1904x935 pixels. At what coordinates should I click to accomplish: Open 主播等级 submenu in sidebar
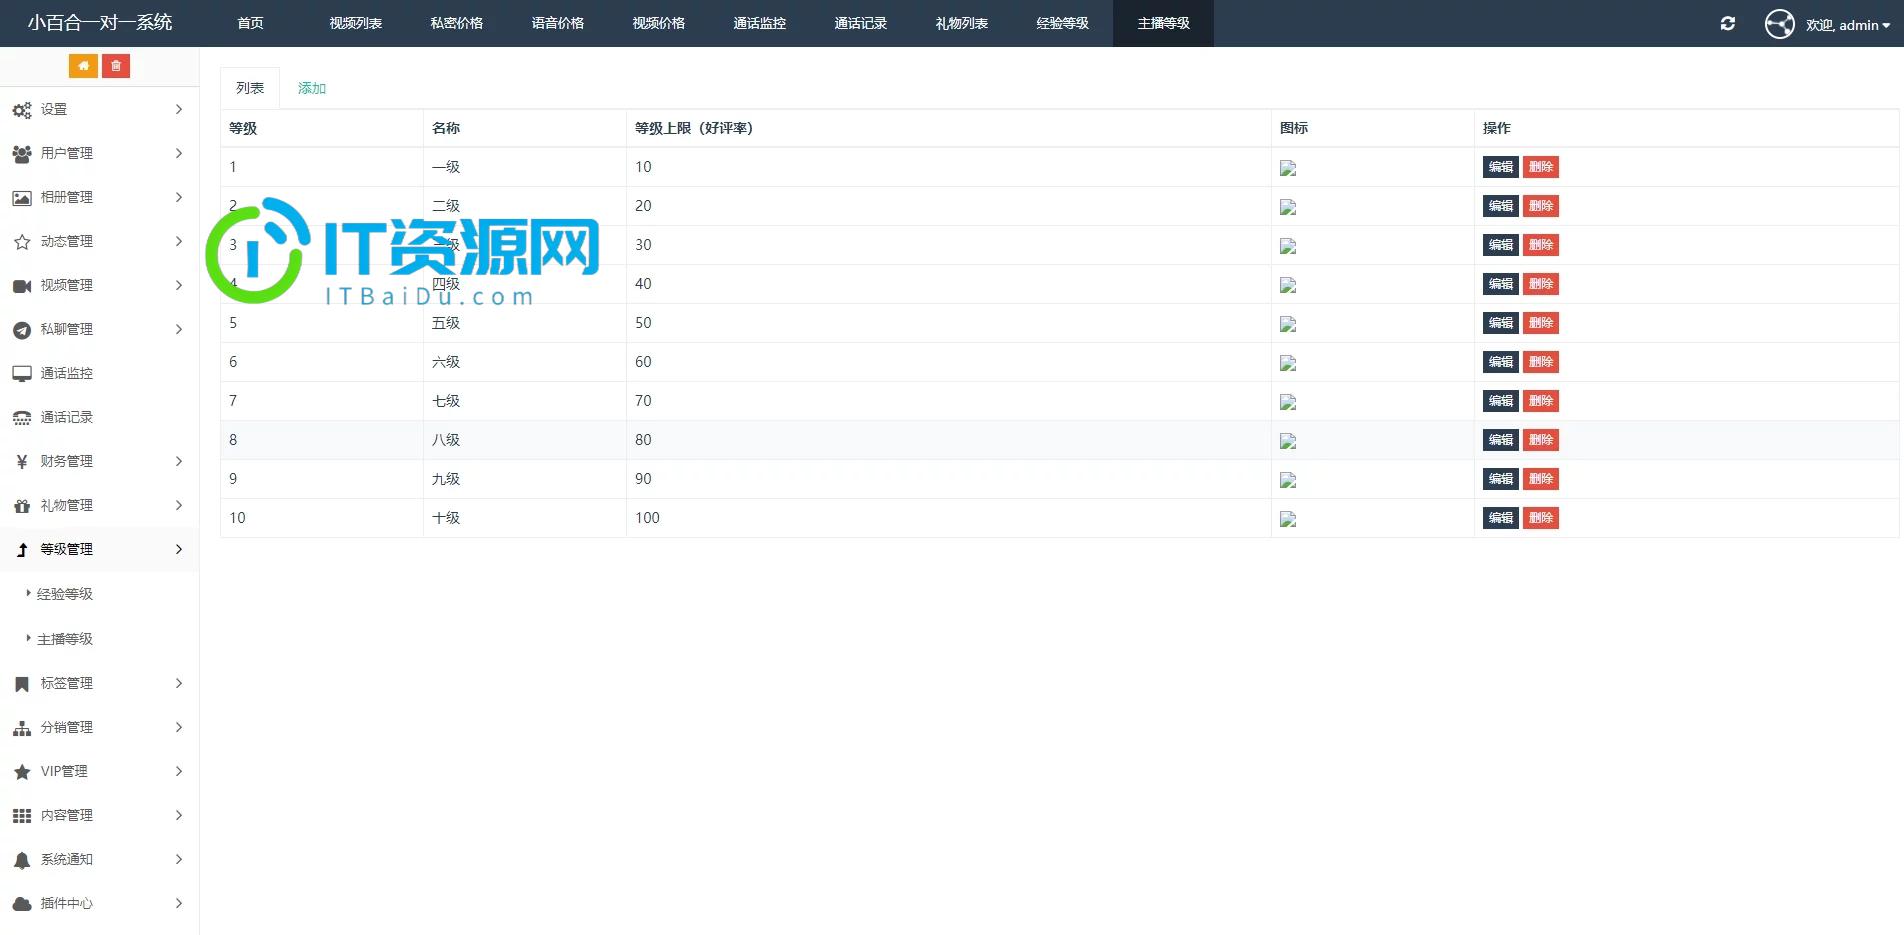click(65, 639)
